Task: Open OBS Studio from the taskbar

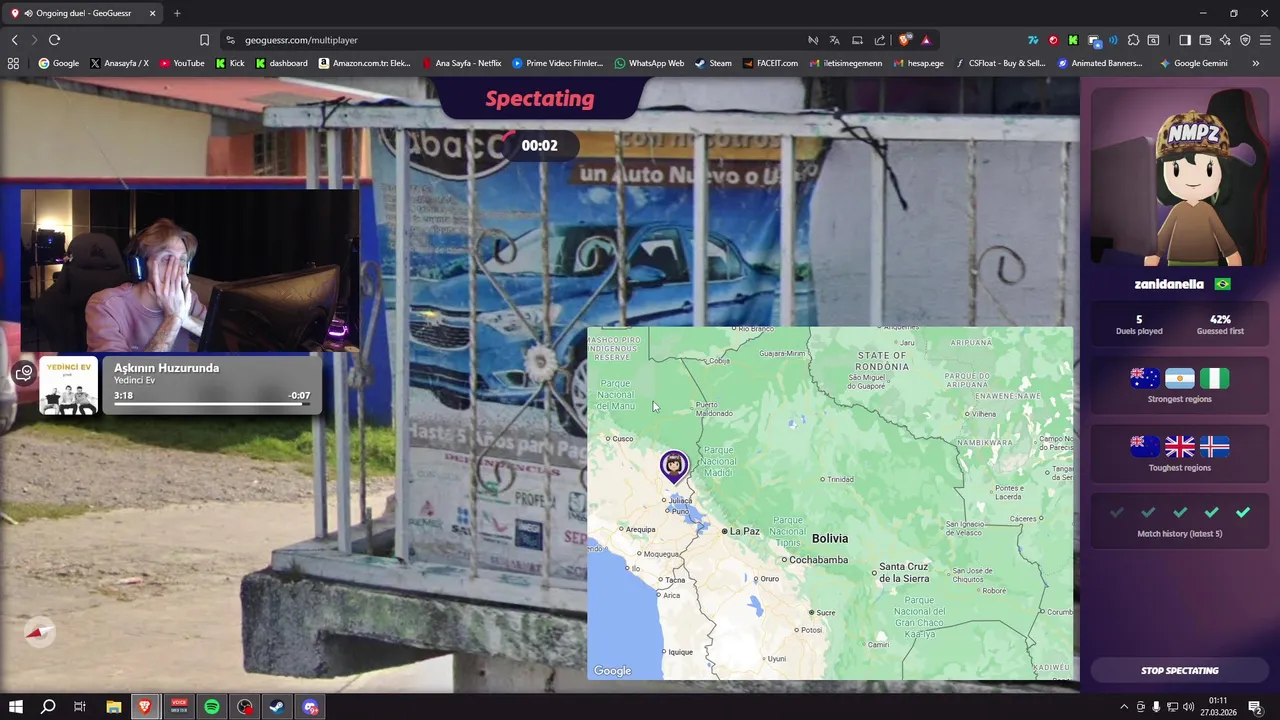Action: tap(245, 707)
